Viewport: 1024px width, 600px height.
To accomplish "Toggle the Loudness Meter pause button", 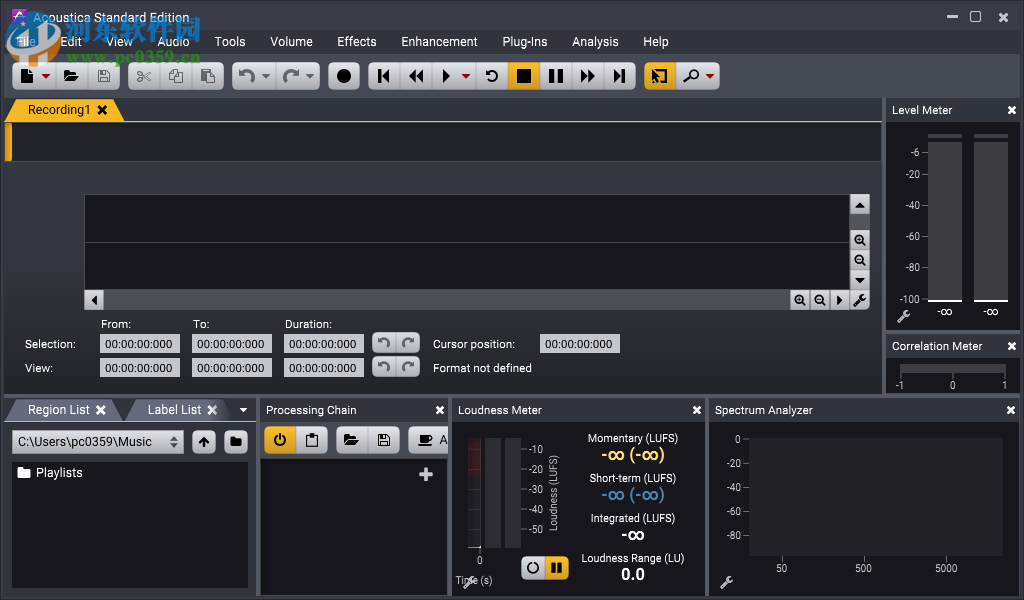I will 557,568.
